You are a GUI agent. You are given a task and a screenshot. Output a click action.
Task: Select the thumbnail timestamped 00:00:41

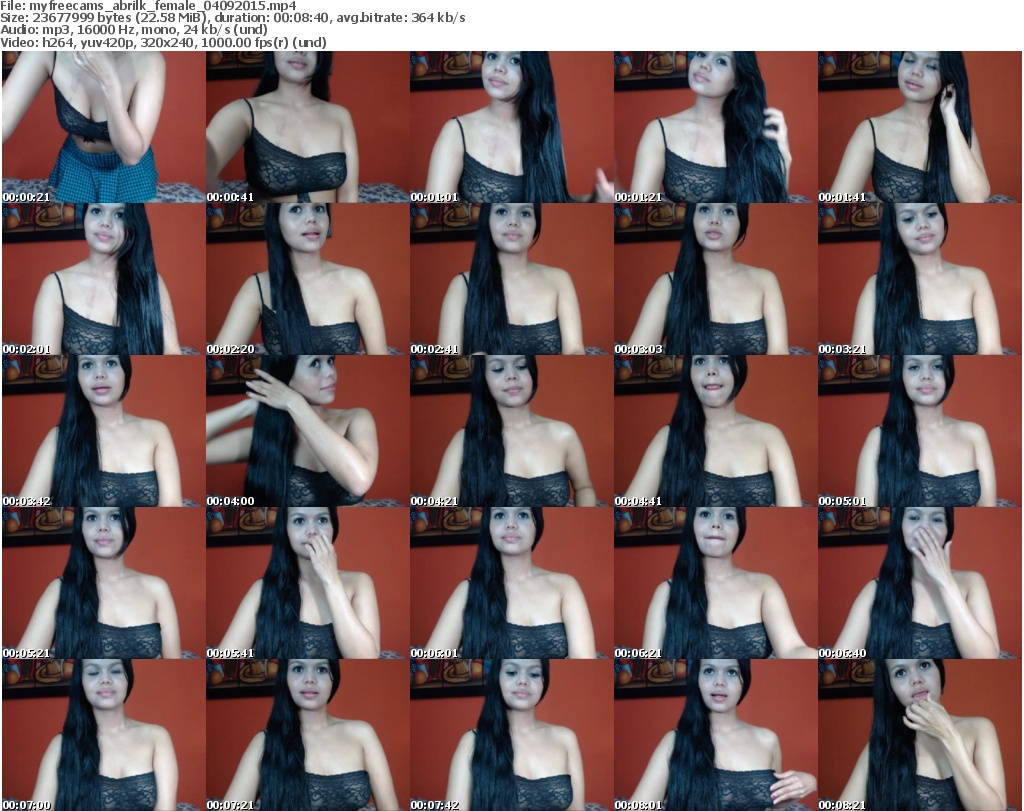click(x=308, y=127)
